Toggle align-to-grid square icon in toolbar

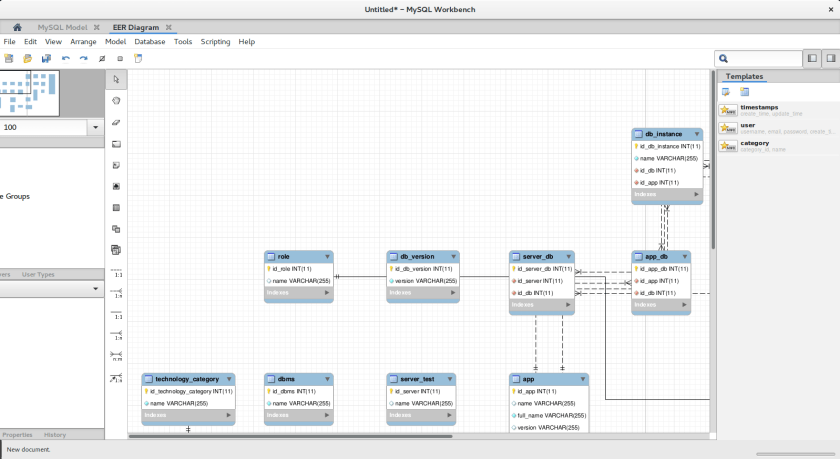point(120,58)
